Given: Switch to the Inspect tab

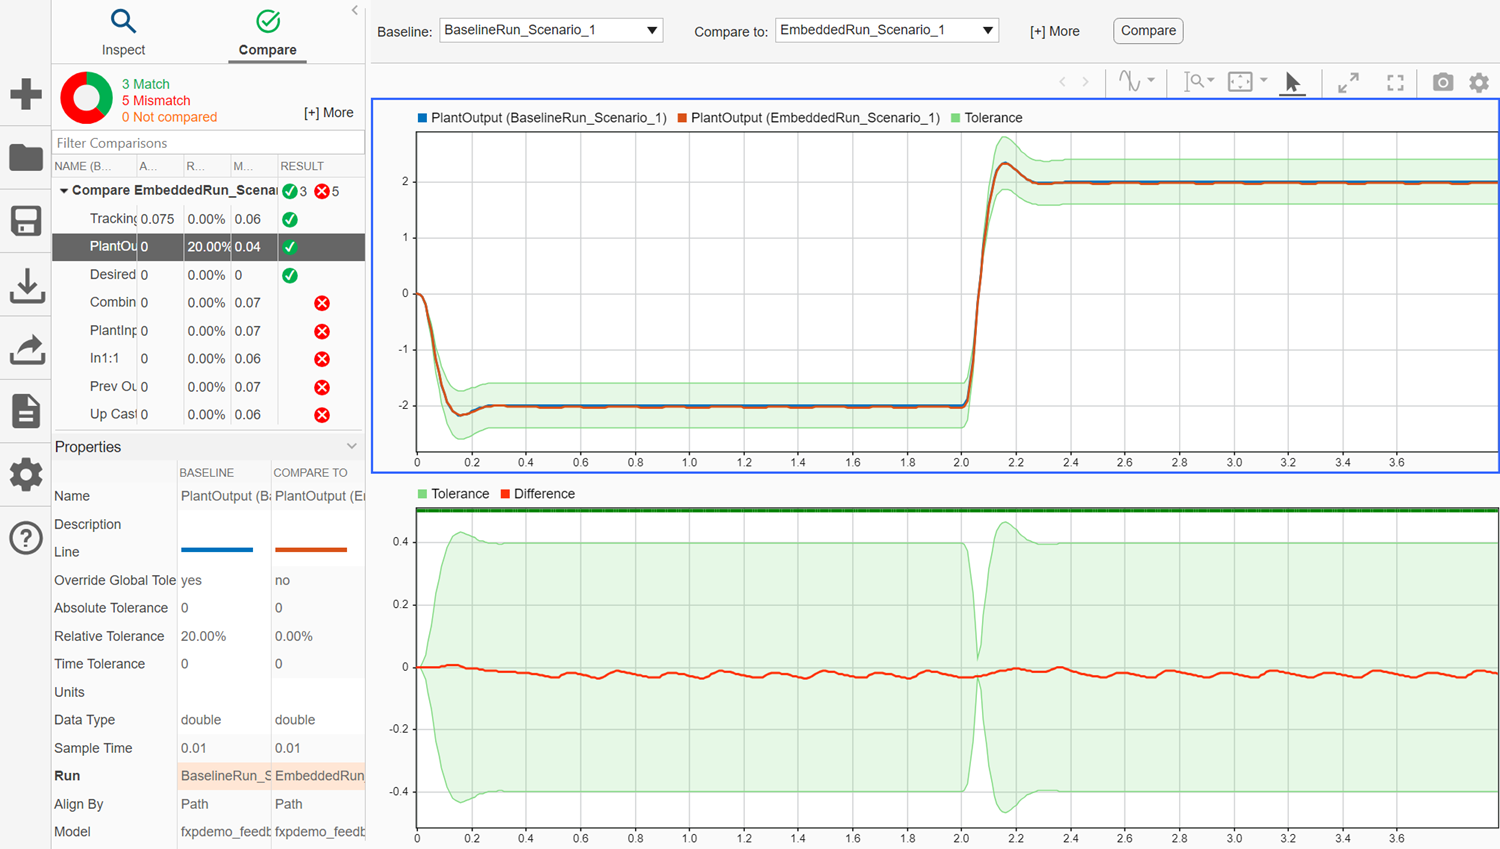Looking at the screenshot, I should [123, 33].
